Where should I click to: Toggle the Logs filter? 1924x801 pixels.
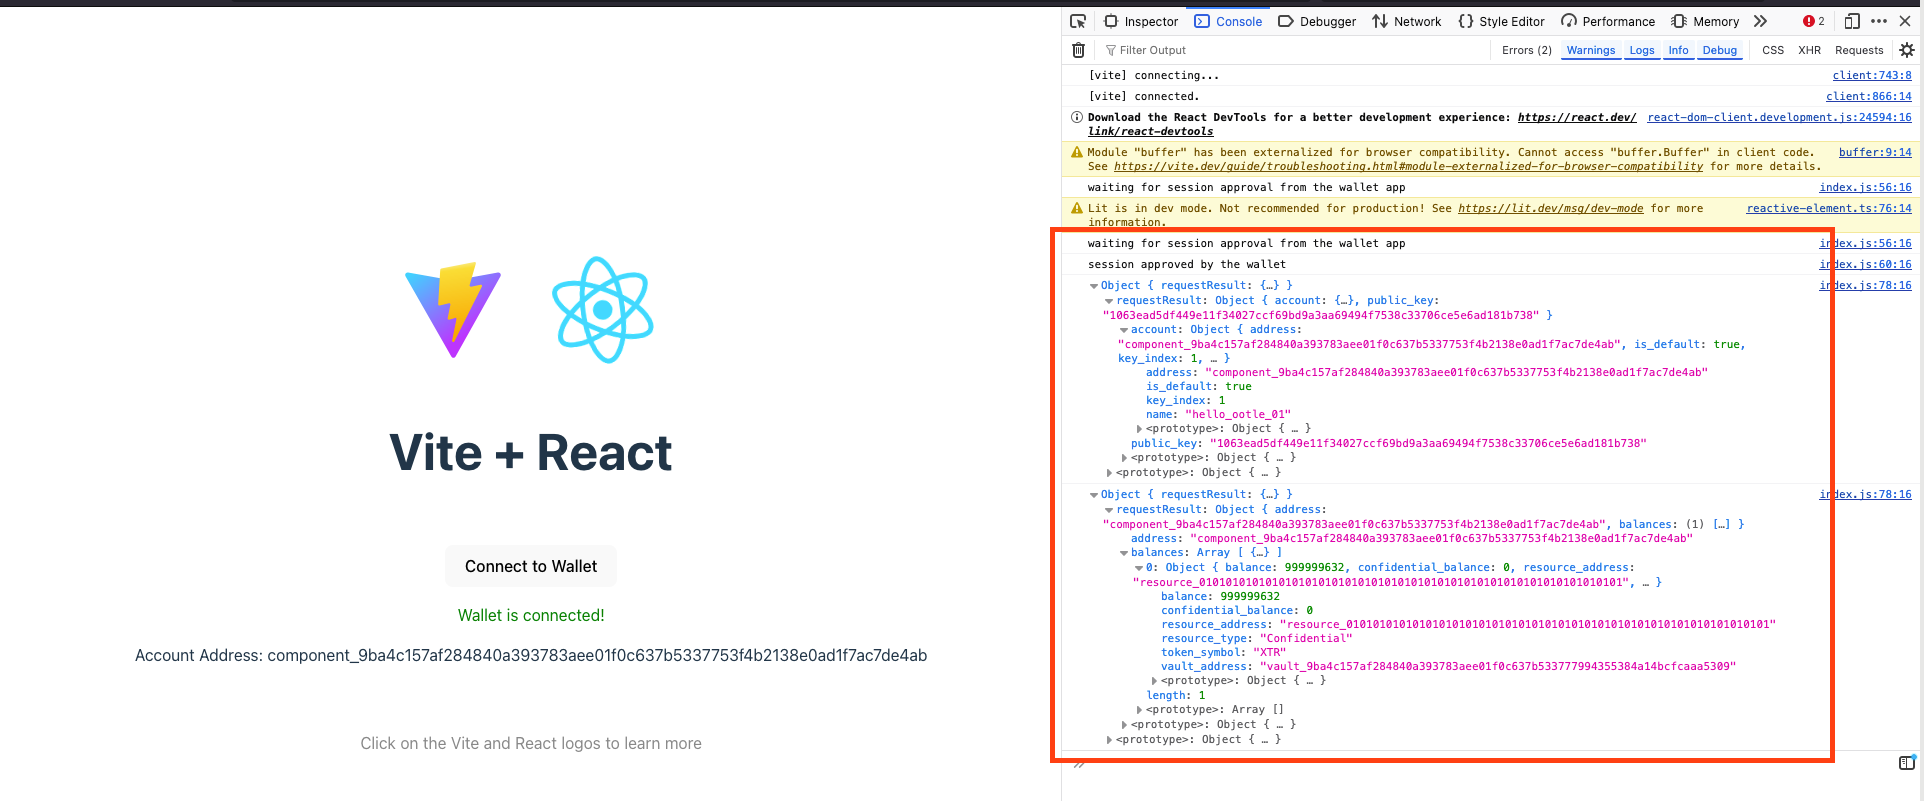tap(1642, 50)
